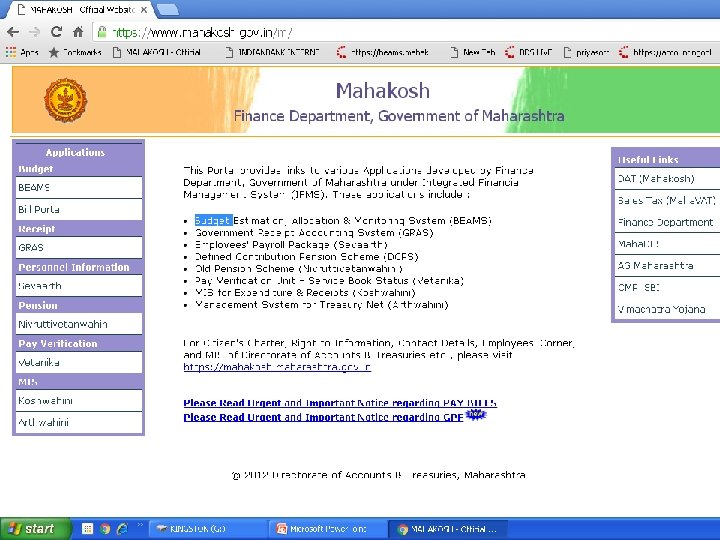Open Koshwahini under MIS
Screen dimensions: 720x540
pos(79,400)
